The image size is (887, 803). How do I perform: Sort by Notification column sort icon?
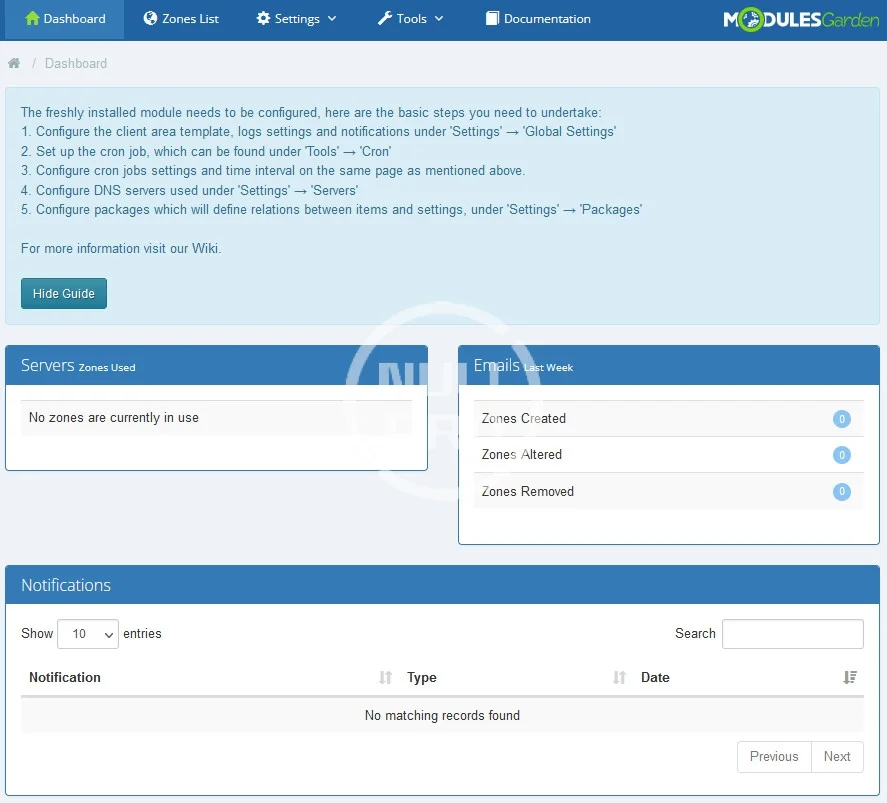[385, 678]
